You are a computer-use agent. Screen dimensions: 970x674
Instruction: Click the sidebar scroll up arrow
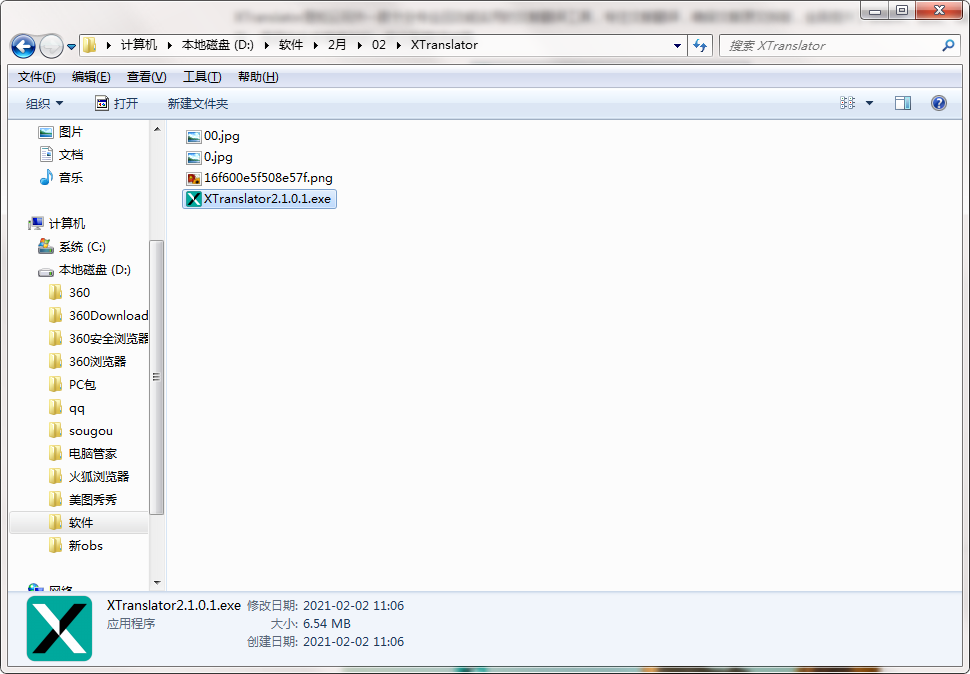pyautogui.click(x=157, y=129)
